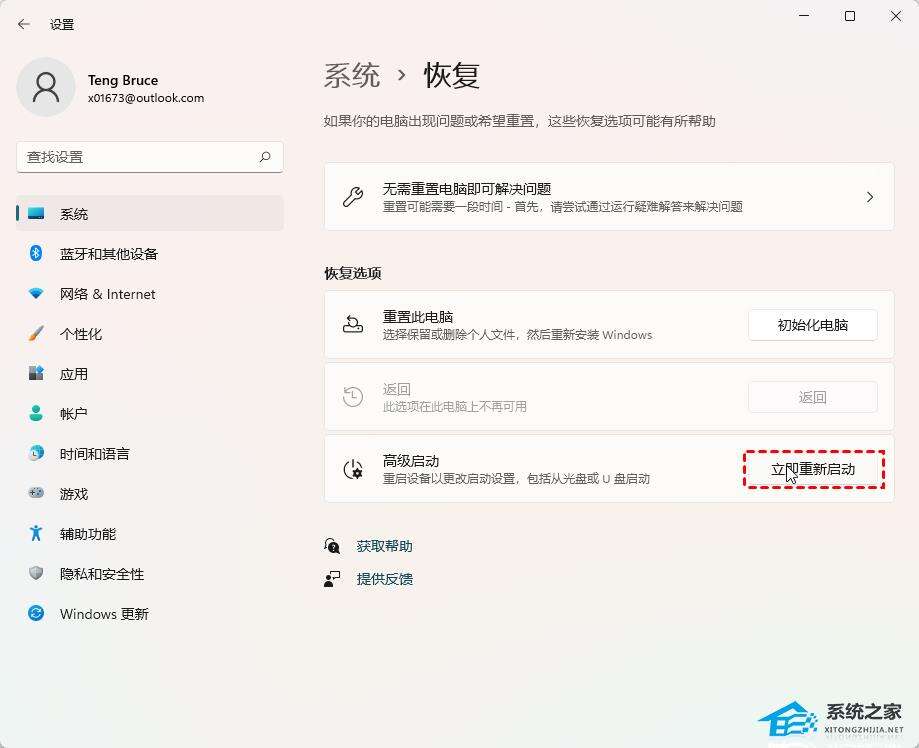Go back using the arrow icon
The height and width of the screenshot is (748, 919).
click(23, 24)
